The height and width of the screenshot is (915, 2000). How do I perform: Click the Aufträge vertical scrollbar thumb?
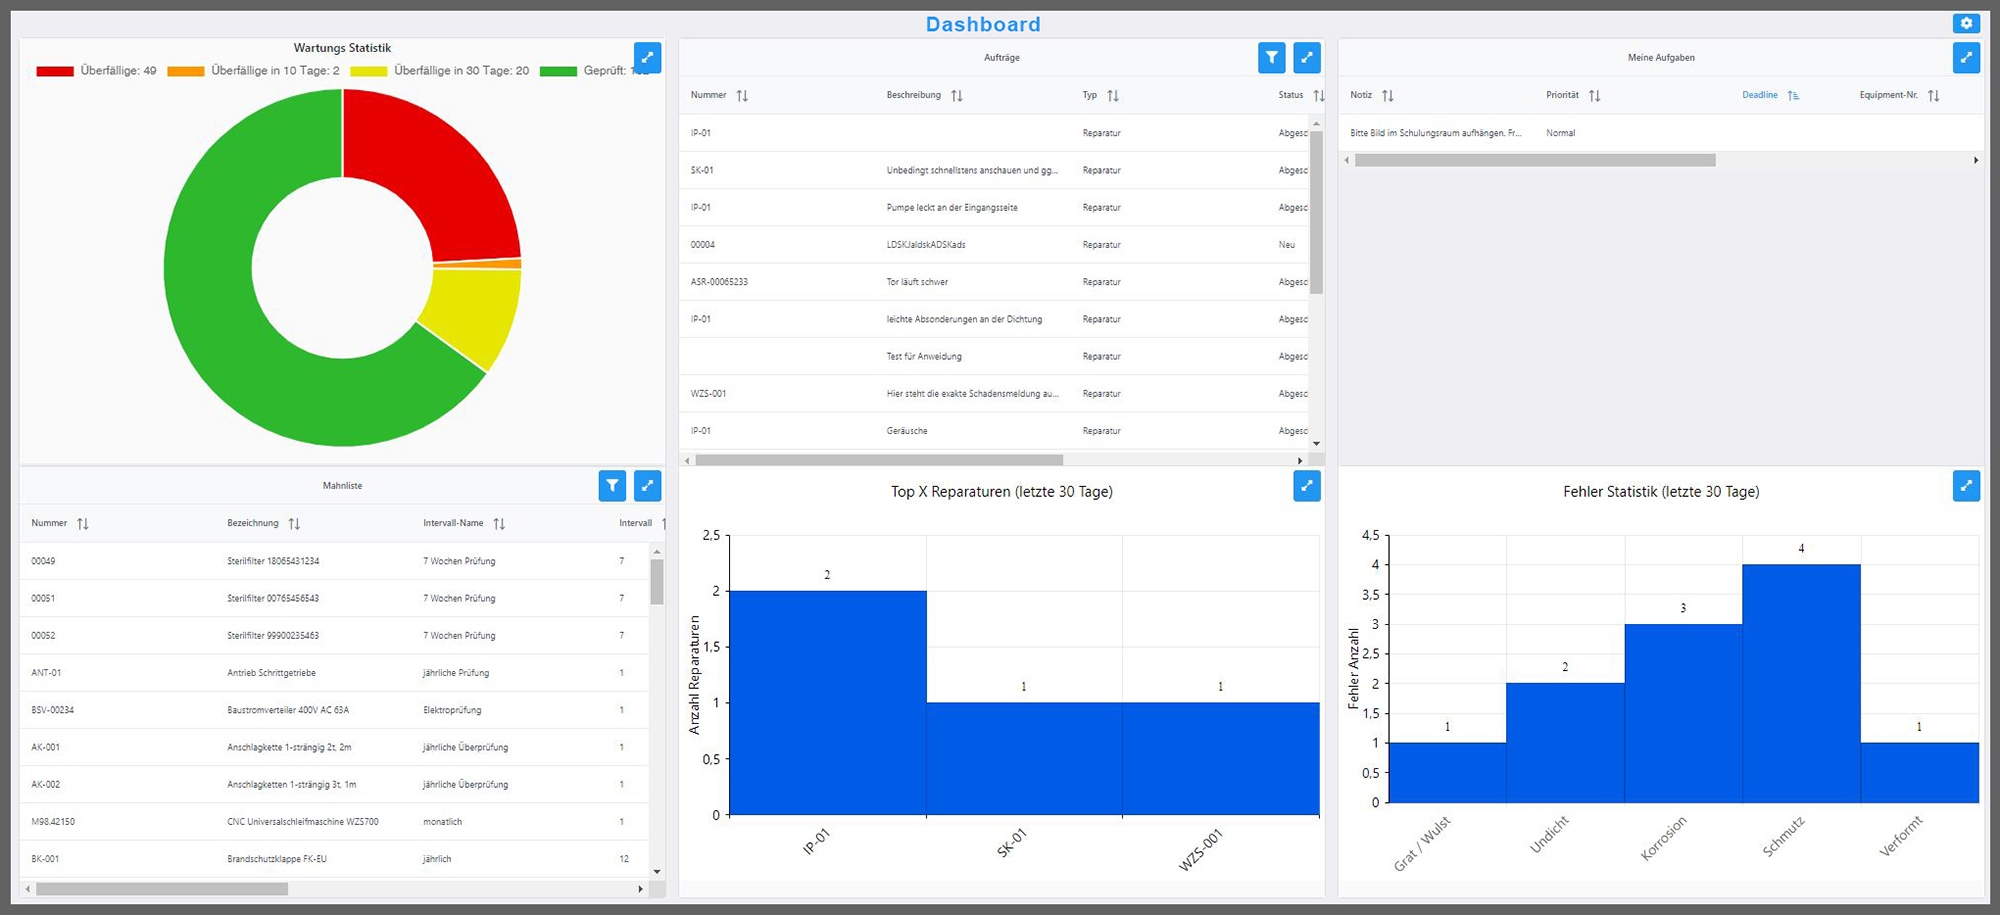[1316, 212]
